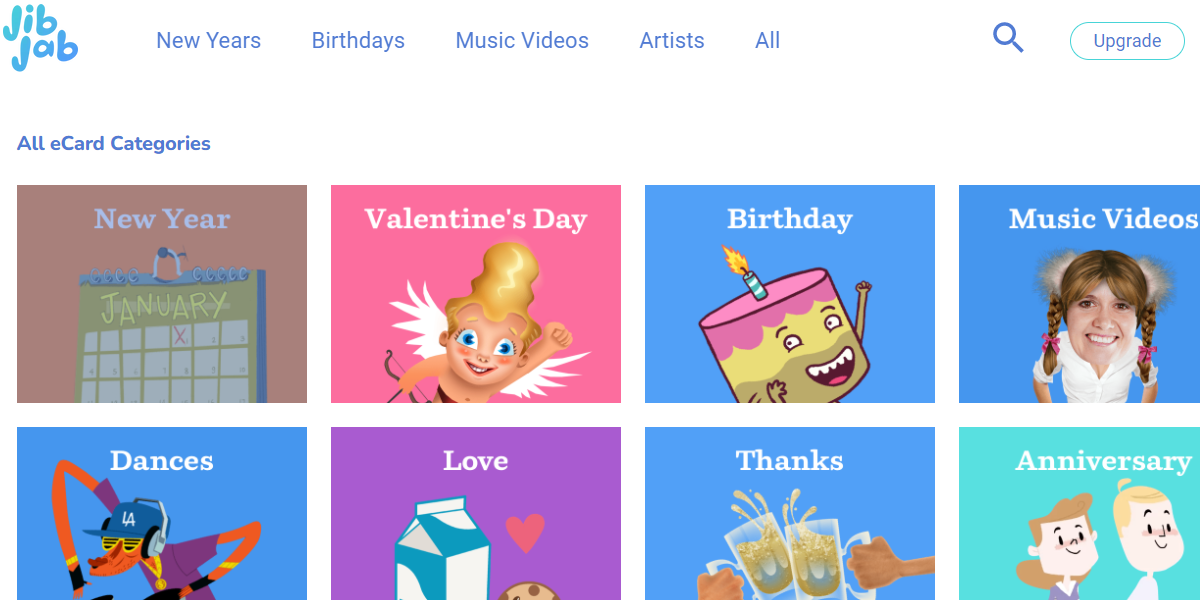The width and height of the screenshot is (1200, 600).
Task: Open the Artists navigation link
Action: coord(672,41)
